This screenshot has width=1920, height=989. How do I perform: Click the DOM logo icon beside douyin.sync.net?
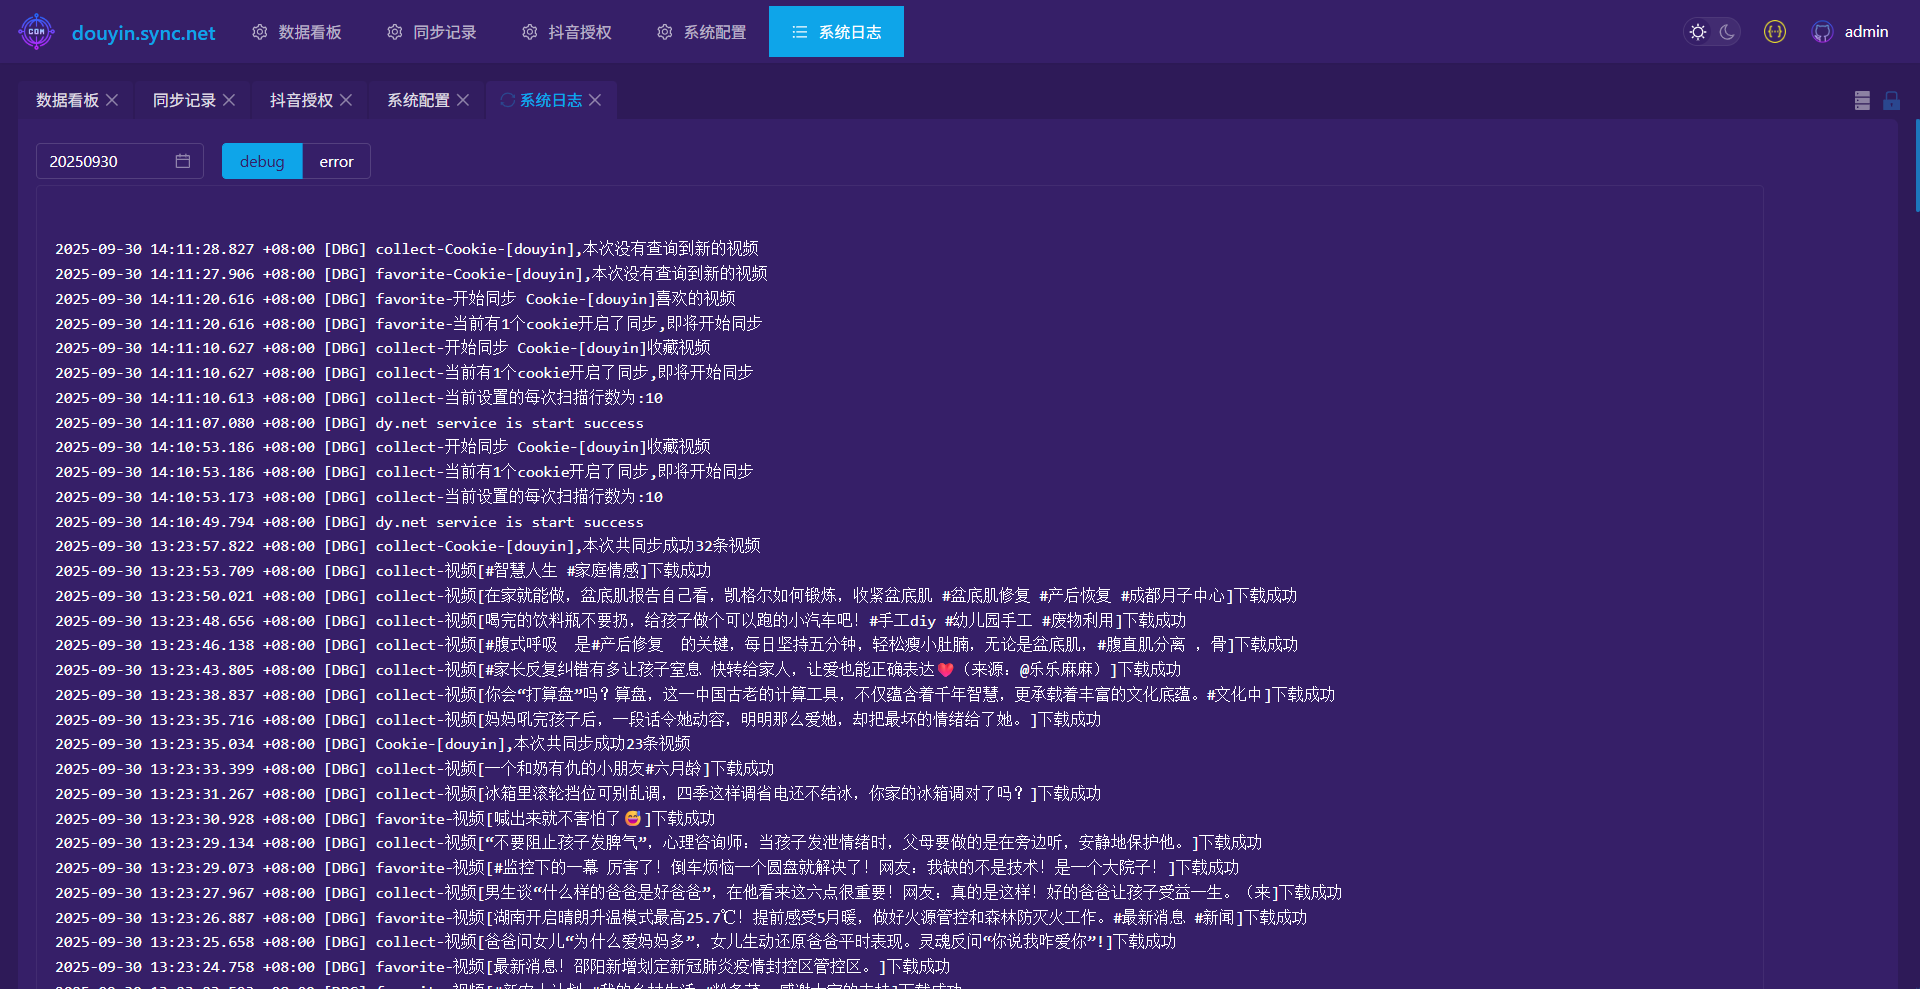click(x=37, y=32)
